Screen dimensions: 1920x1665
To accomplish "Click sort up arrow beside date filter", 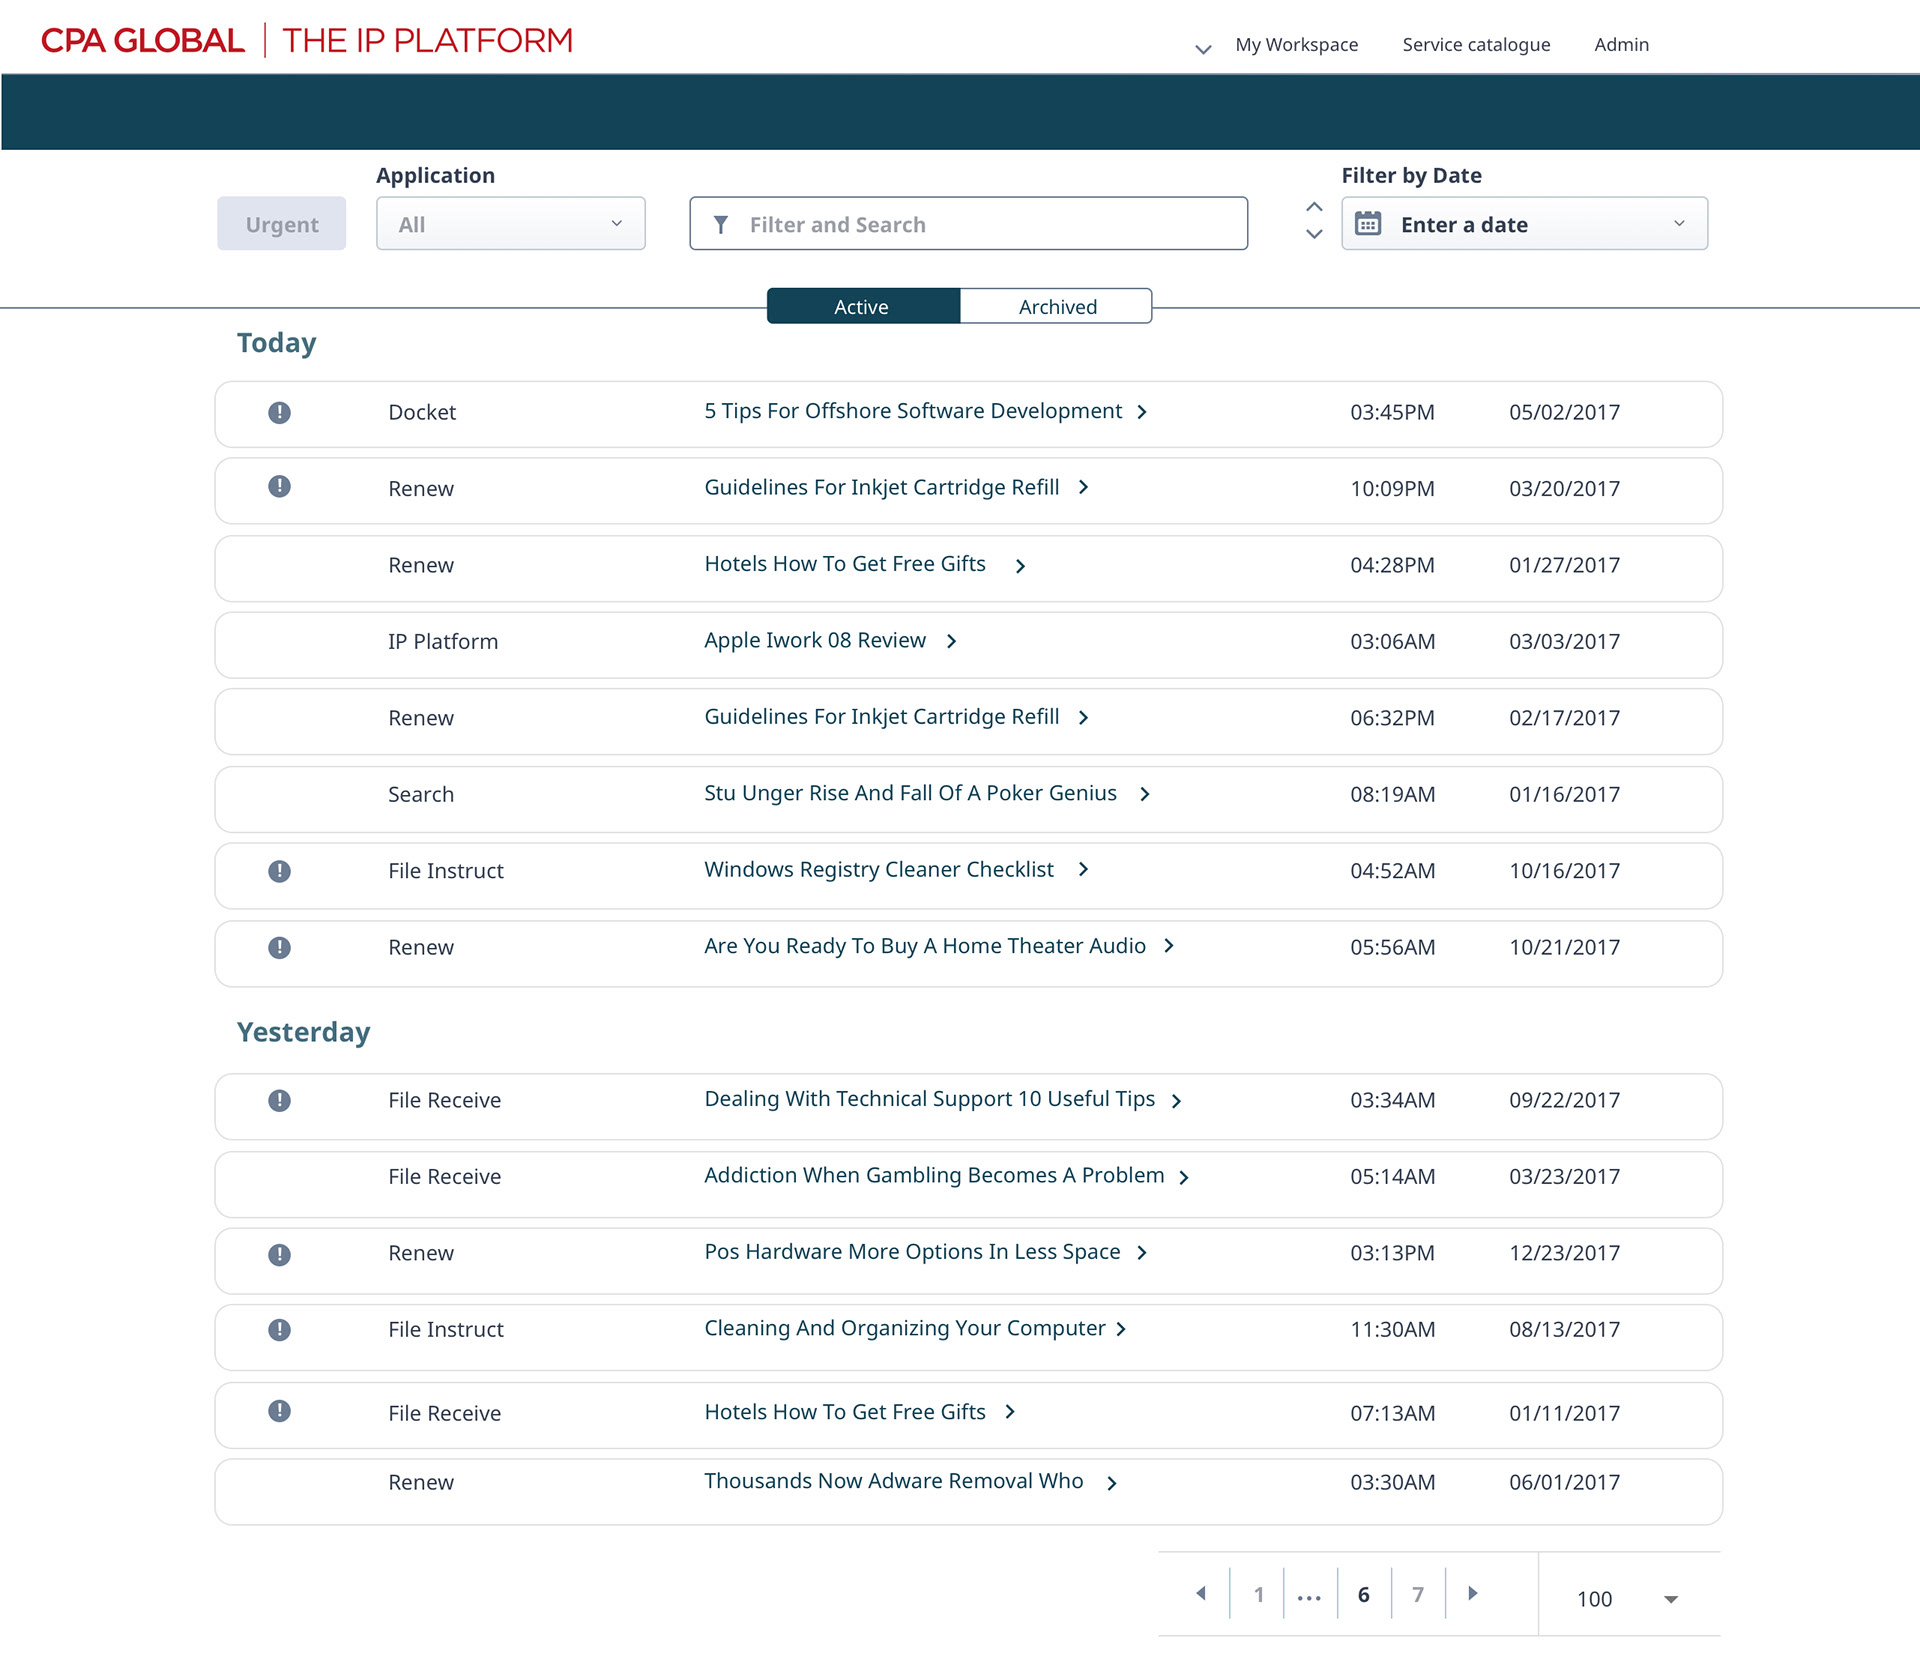I will pyautogui.click(x=1314, y=207).
